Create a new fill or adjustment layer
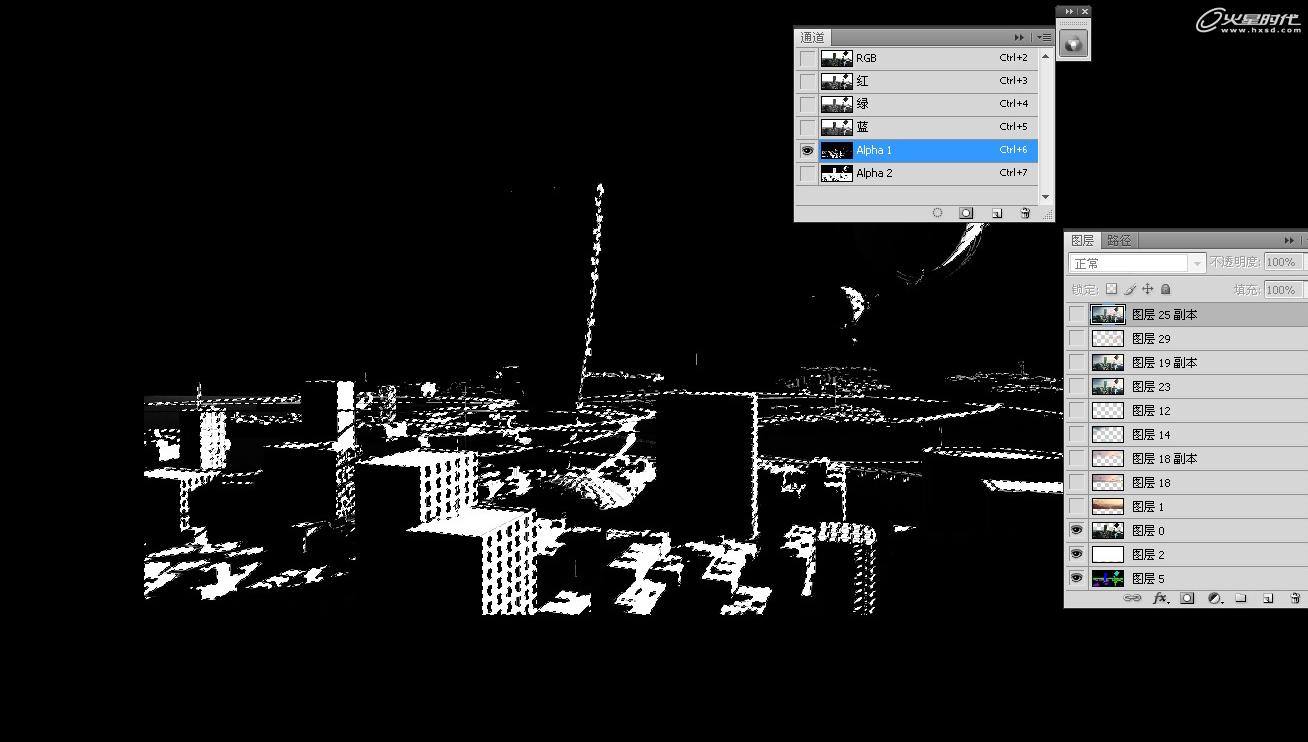This screenshot has height=742, width=1308. (1213, 598)
